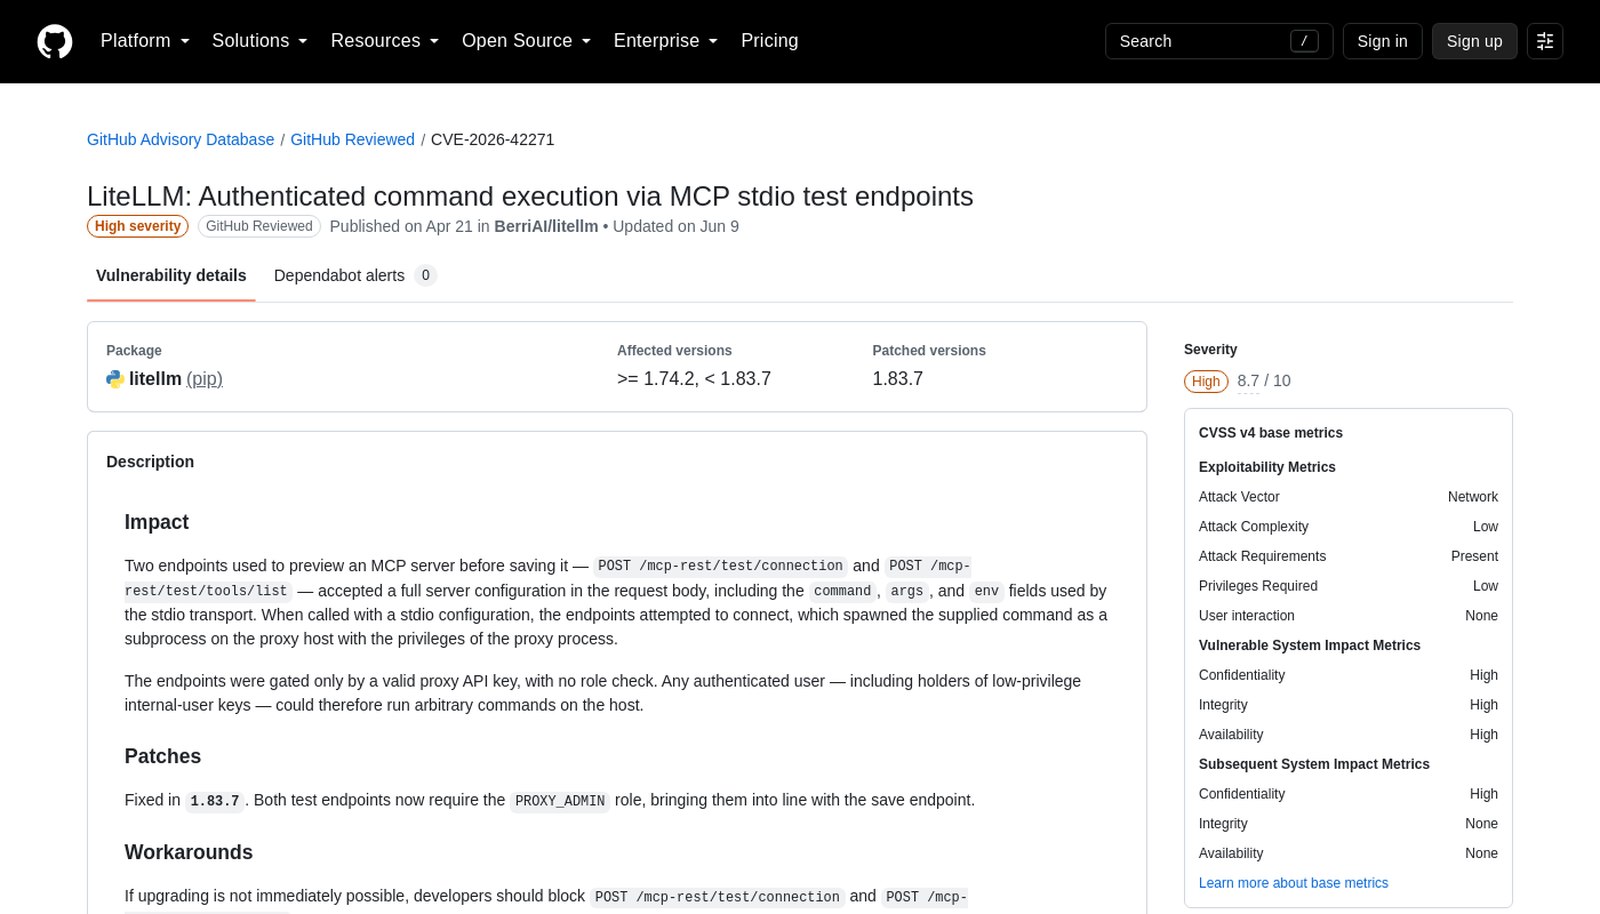
Task: Click the PROXY_ADMIN code text
Action: pyautogui.click(x=560, y=801)
